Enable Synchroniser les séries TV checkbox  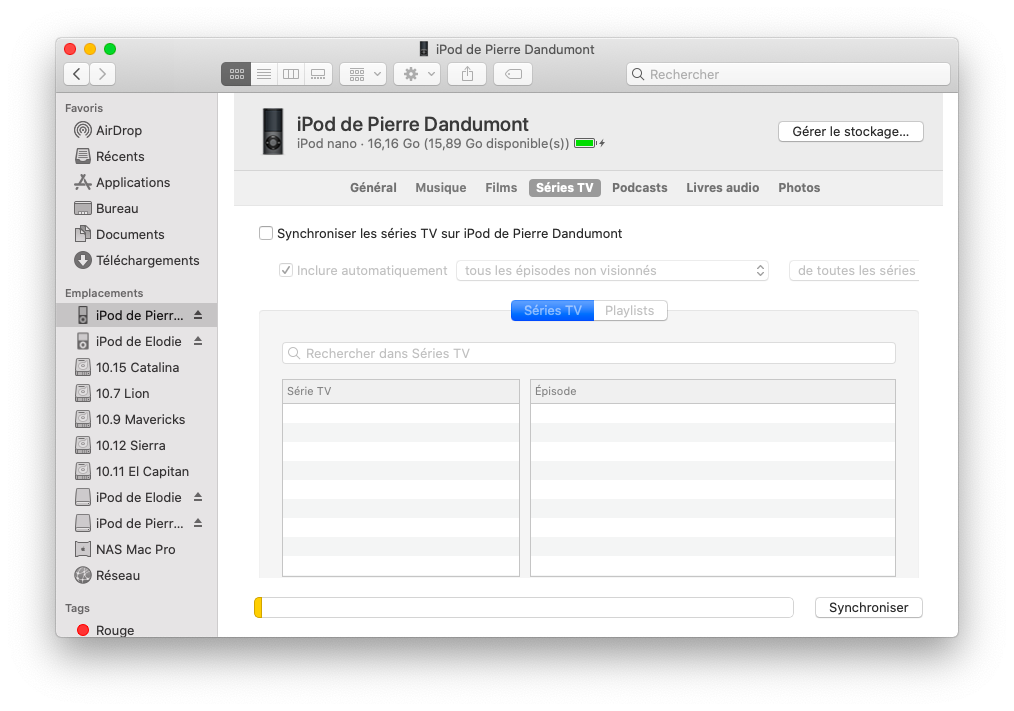pos(266,233)
